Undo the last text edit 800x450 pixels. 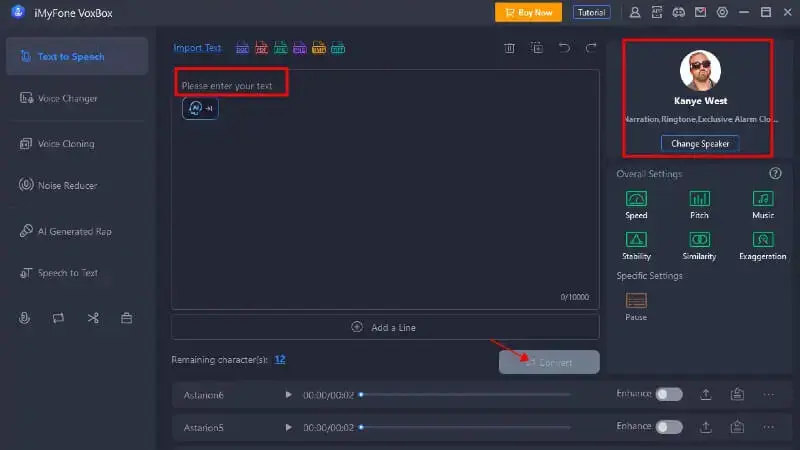point(564,48)
